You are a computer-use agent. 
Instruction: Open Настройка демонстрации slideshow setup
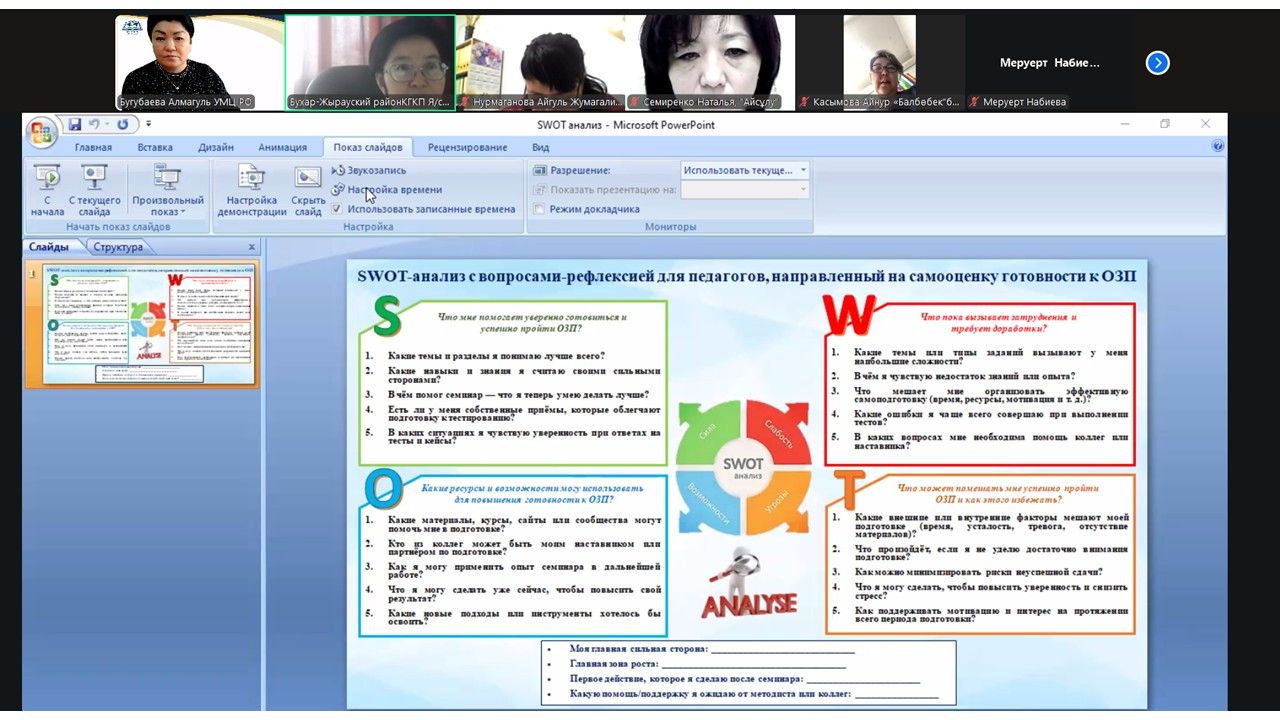tap(251, 190)
